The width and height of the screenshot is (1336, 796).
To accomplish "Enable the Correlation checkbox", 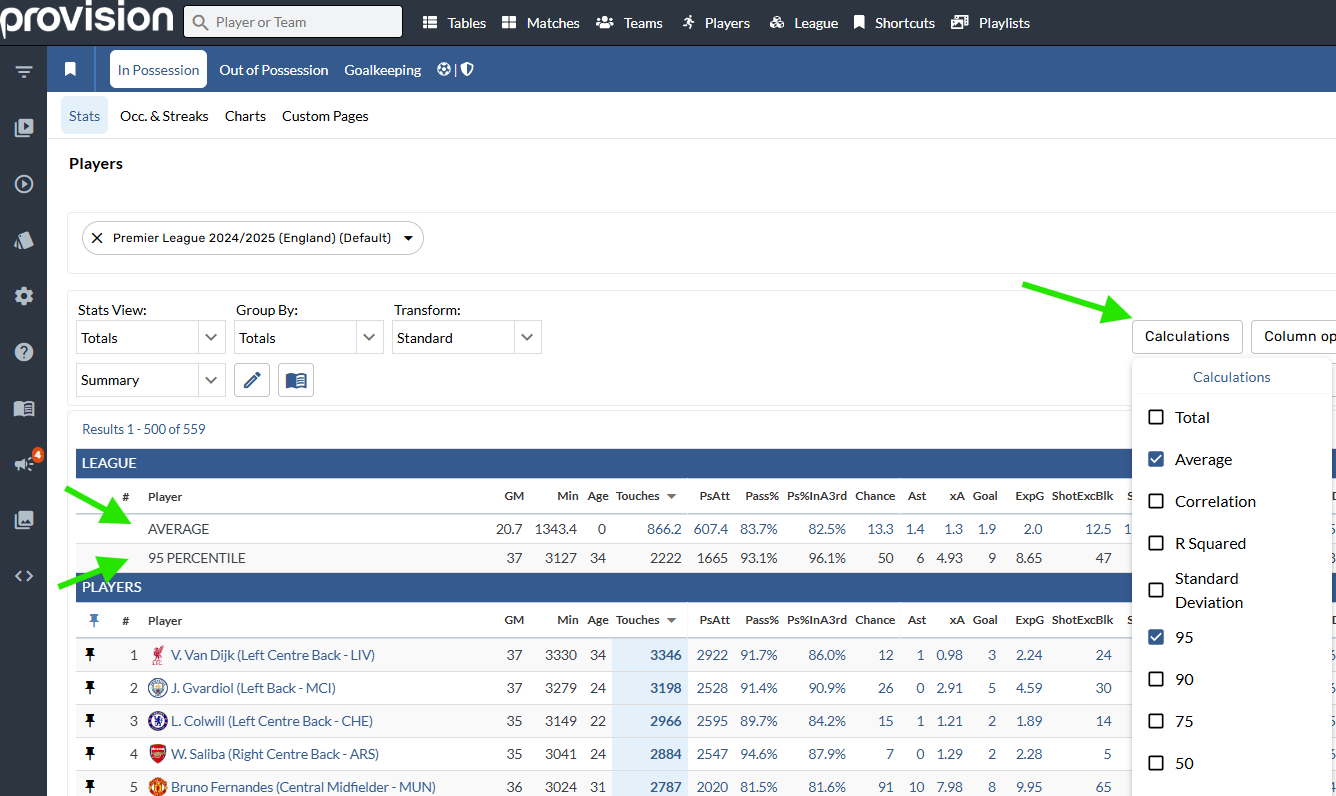I will (1156, 501).
